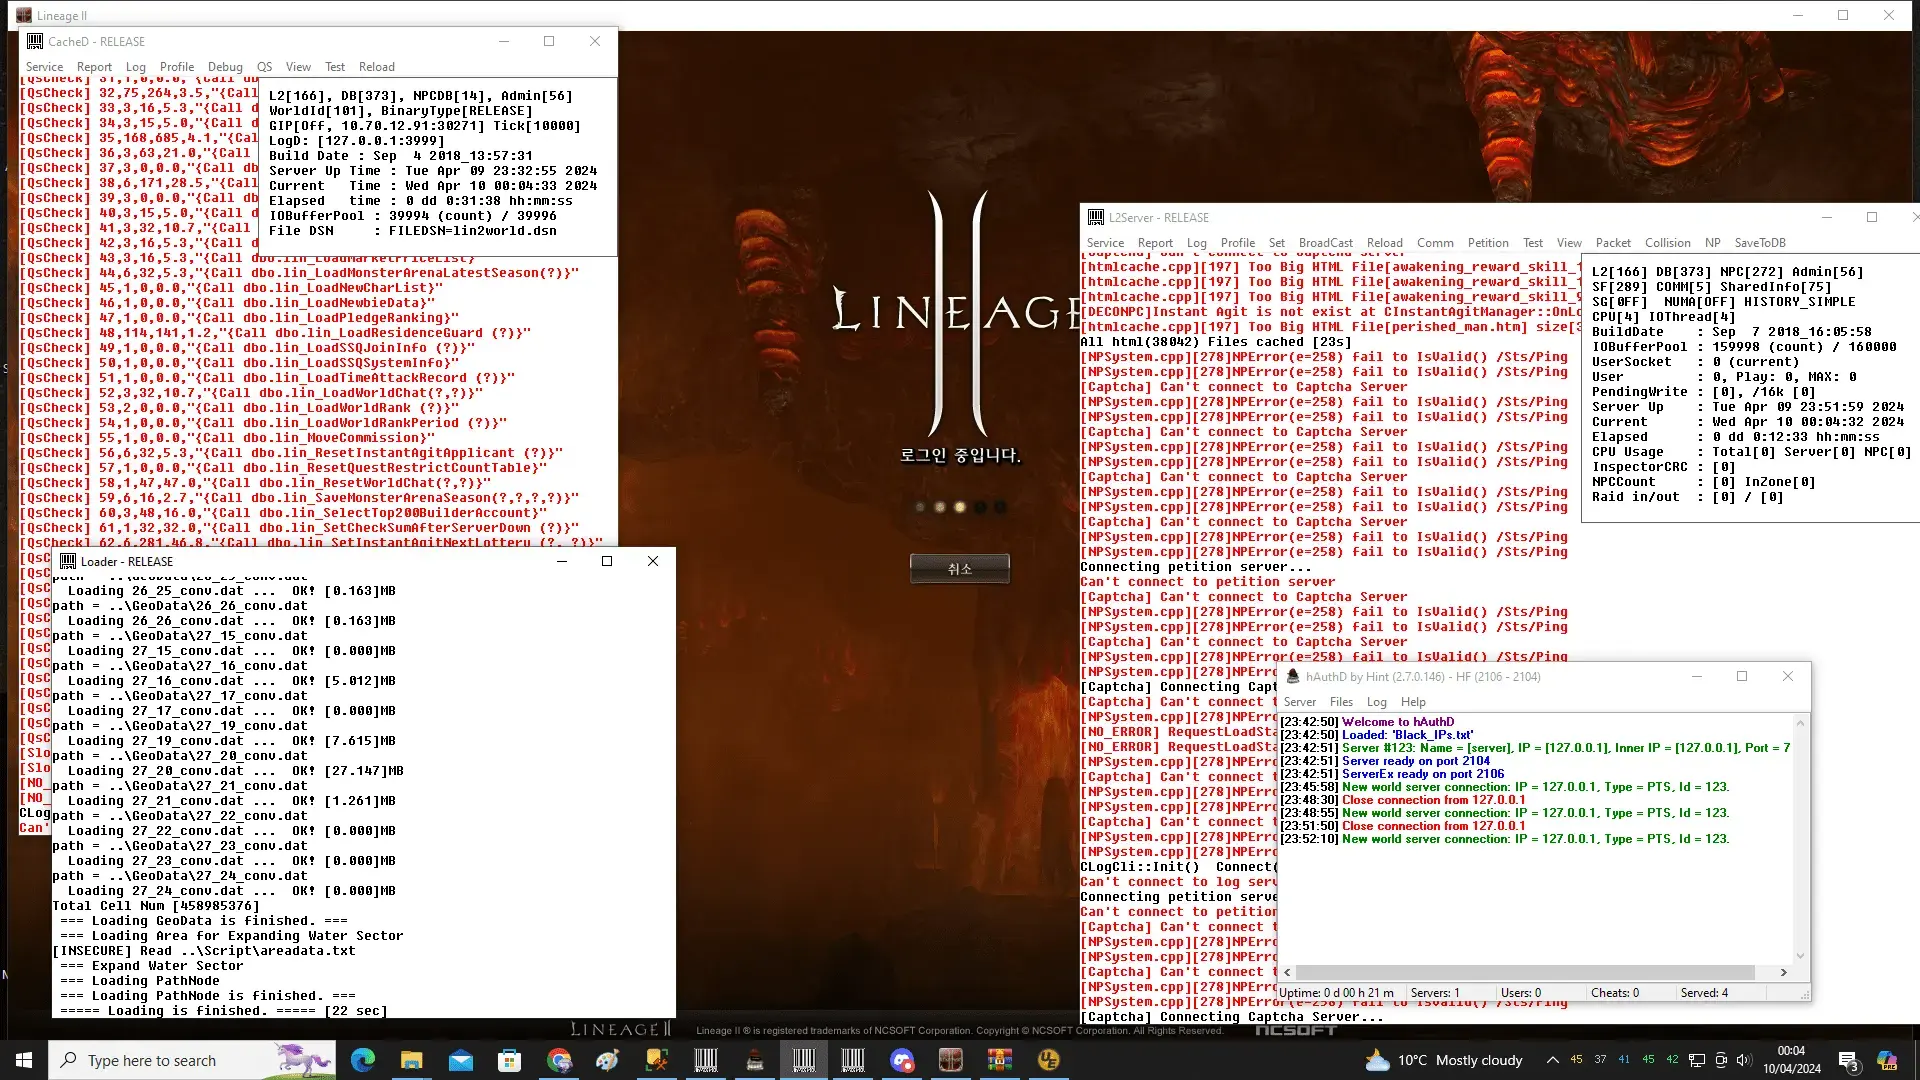Open the Debug menu in CacheD
The width and height of the screenshot is (1920, 1080).
225,67
